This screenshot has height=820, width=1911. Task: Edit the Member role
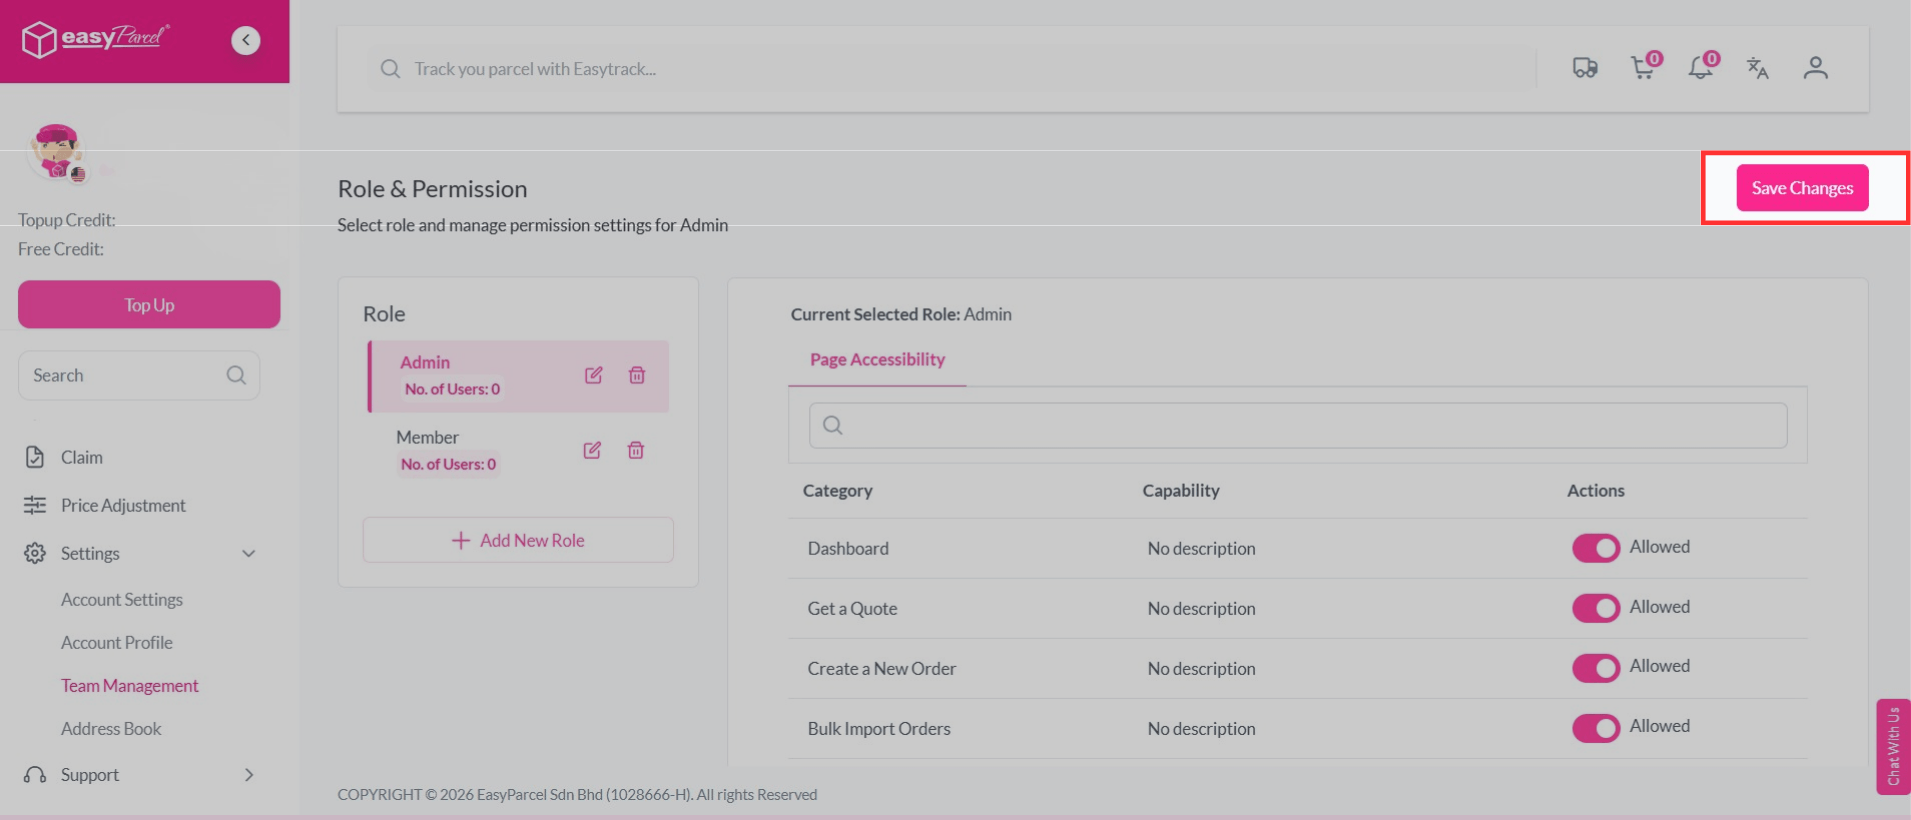tap(592, 450)
